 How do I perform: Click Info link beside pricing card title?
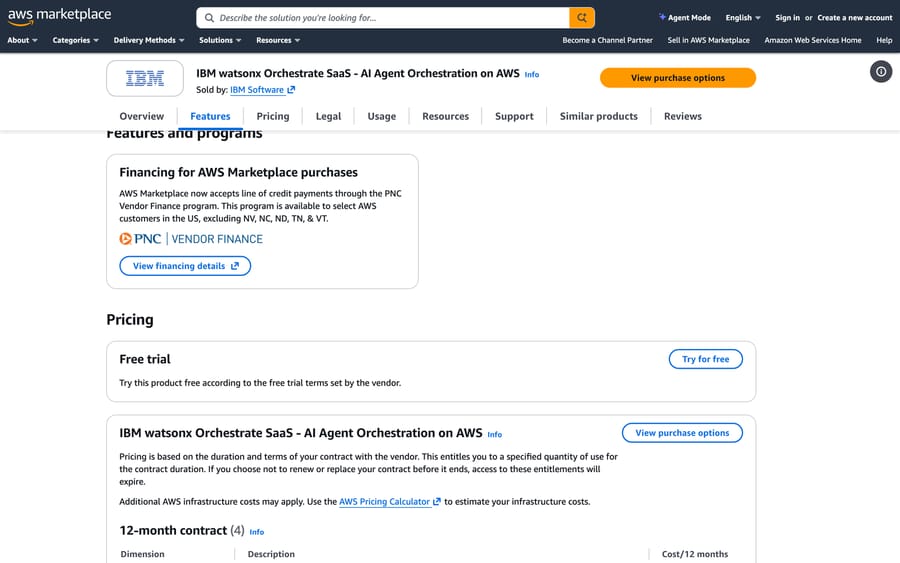click(494, 434)
